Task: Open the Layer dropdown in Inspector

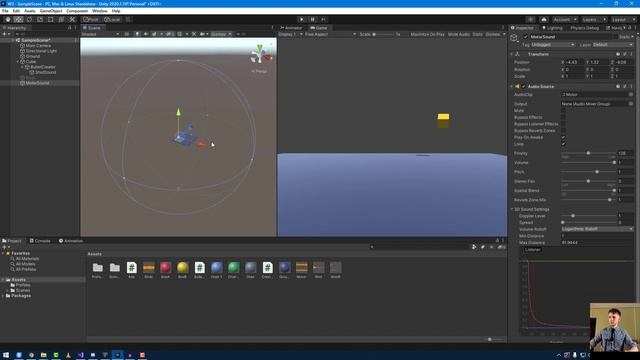Action: 613,44
